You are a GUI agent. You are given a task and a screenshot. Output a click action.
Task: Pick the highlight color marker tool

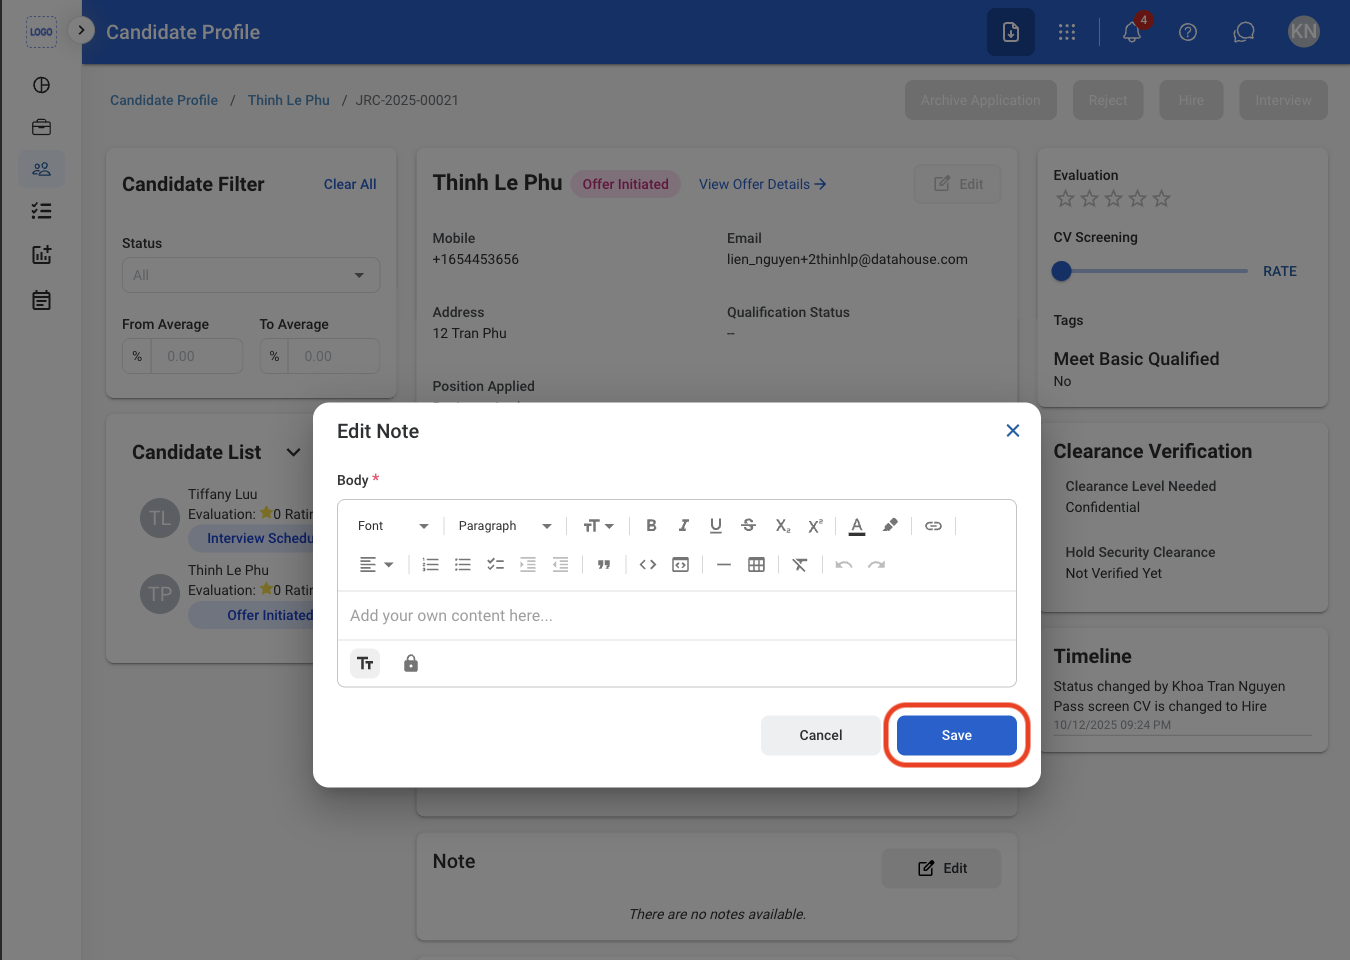[x=890, y=525]
